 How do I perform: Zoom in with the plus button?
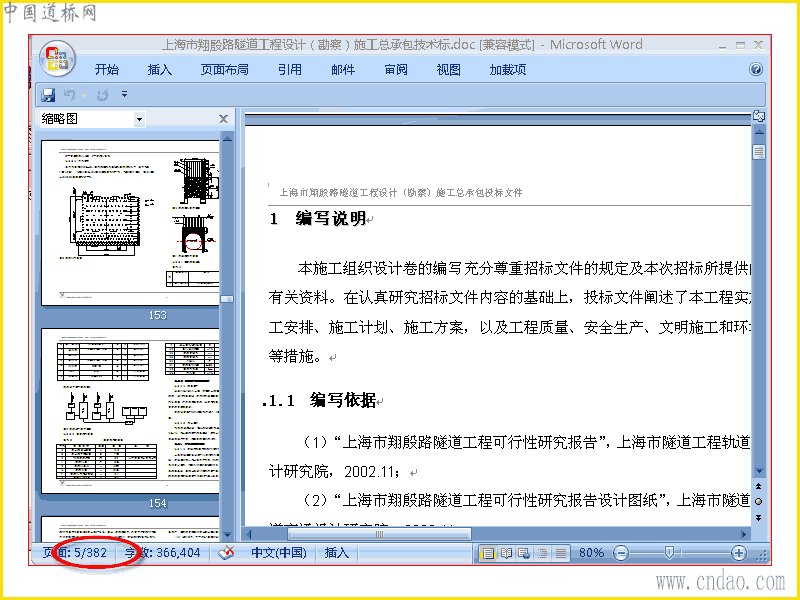tap(738, 553)
